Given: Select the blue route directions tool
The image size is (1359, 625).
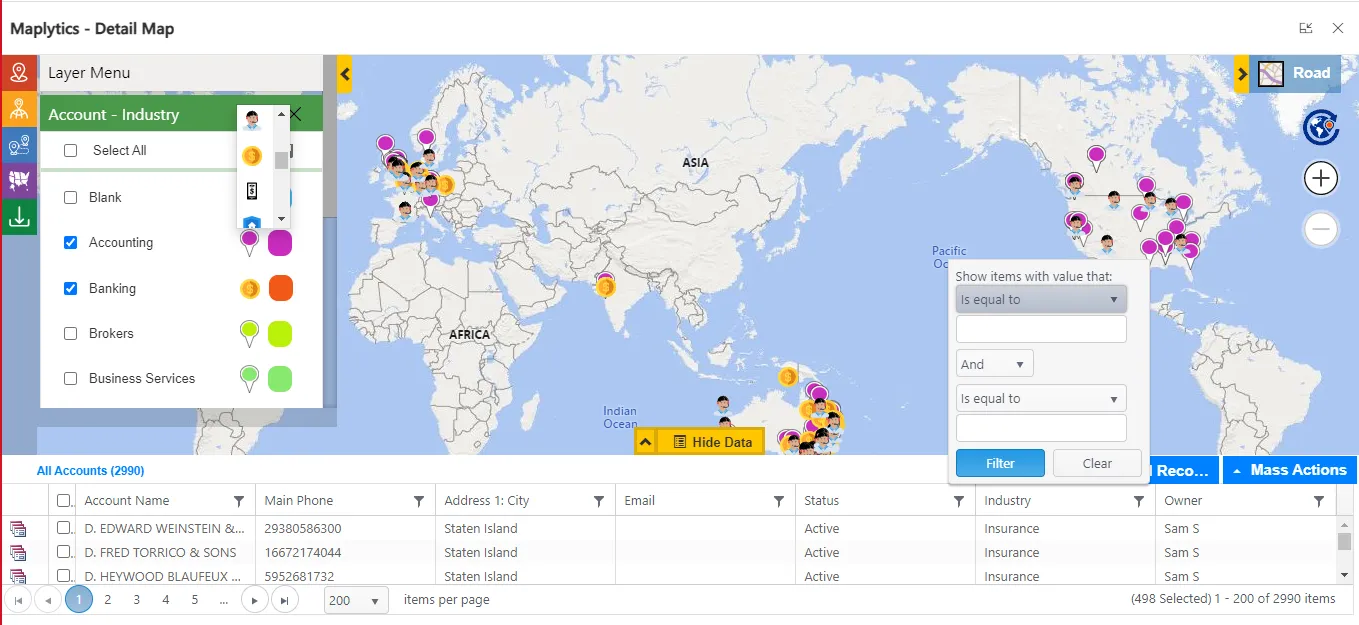Looking at the screenshot, I should [19, 143].
